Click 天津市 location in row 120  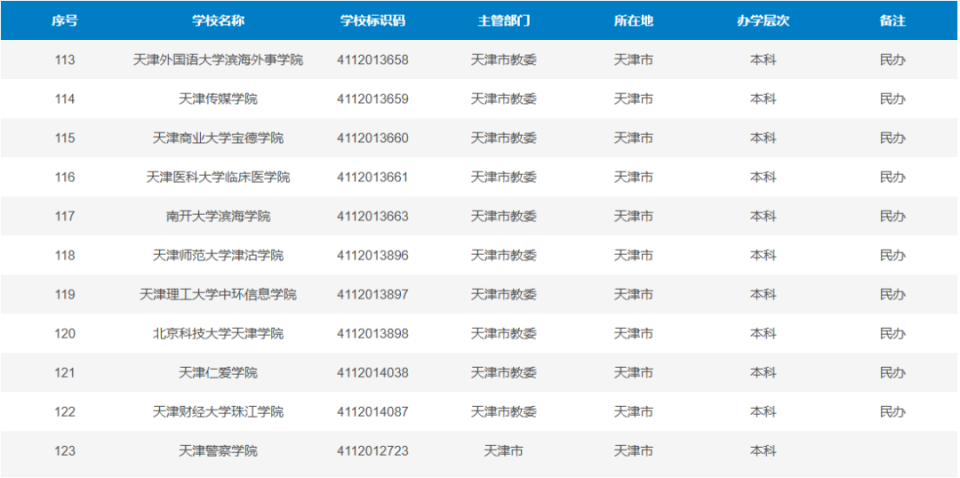[634, 334]
